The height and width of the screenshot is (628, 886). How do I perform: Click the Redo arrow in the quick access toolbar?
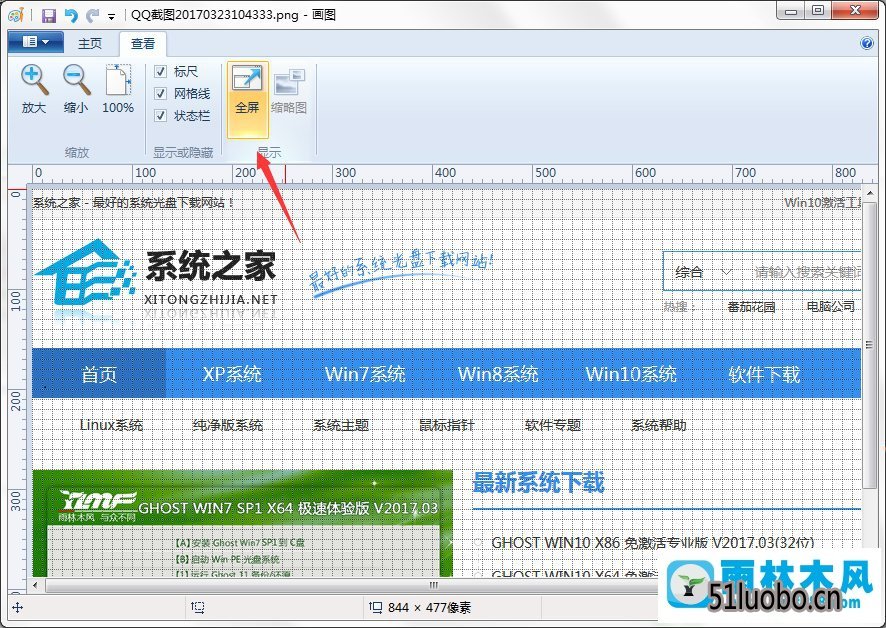[x=93, y=15]
